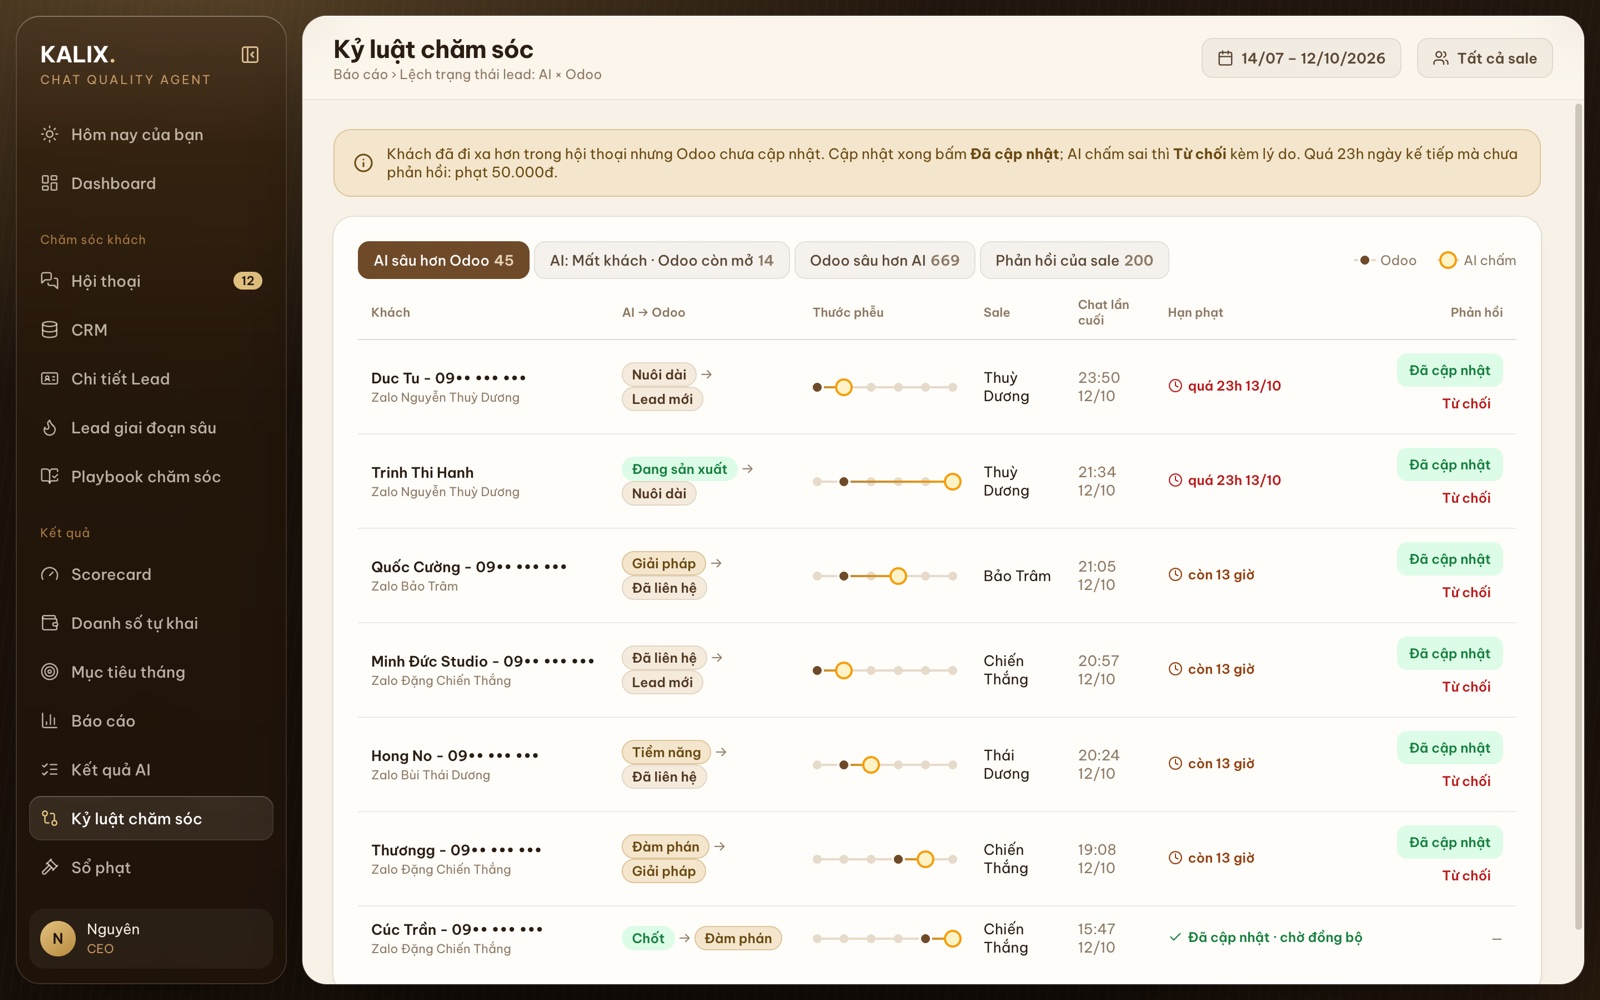The image size is (1600, 1000).
Task: Click the stage slider in Trinh Thi Hanh row
Action: [x=886, y=482]
